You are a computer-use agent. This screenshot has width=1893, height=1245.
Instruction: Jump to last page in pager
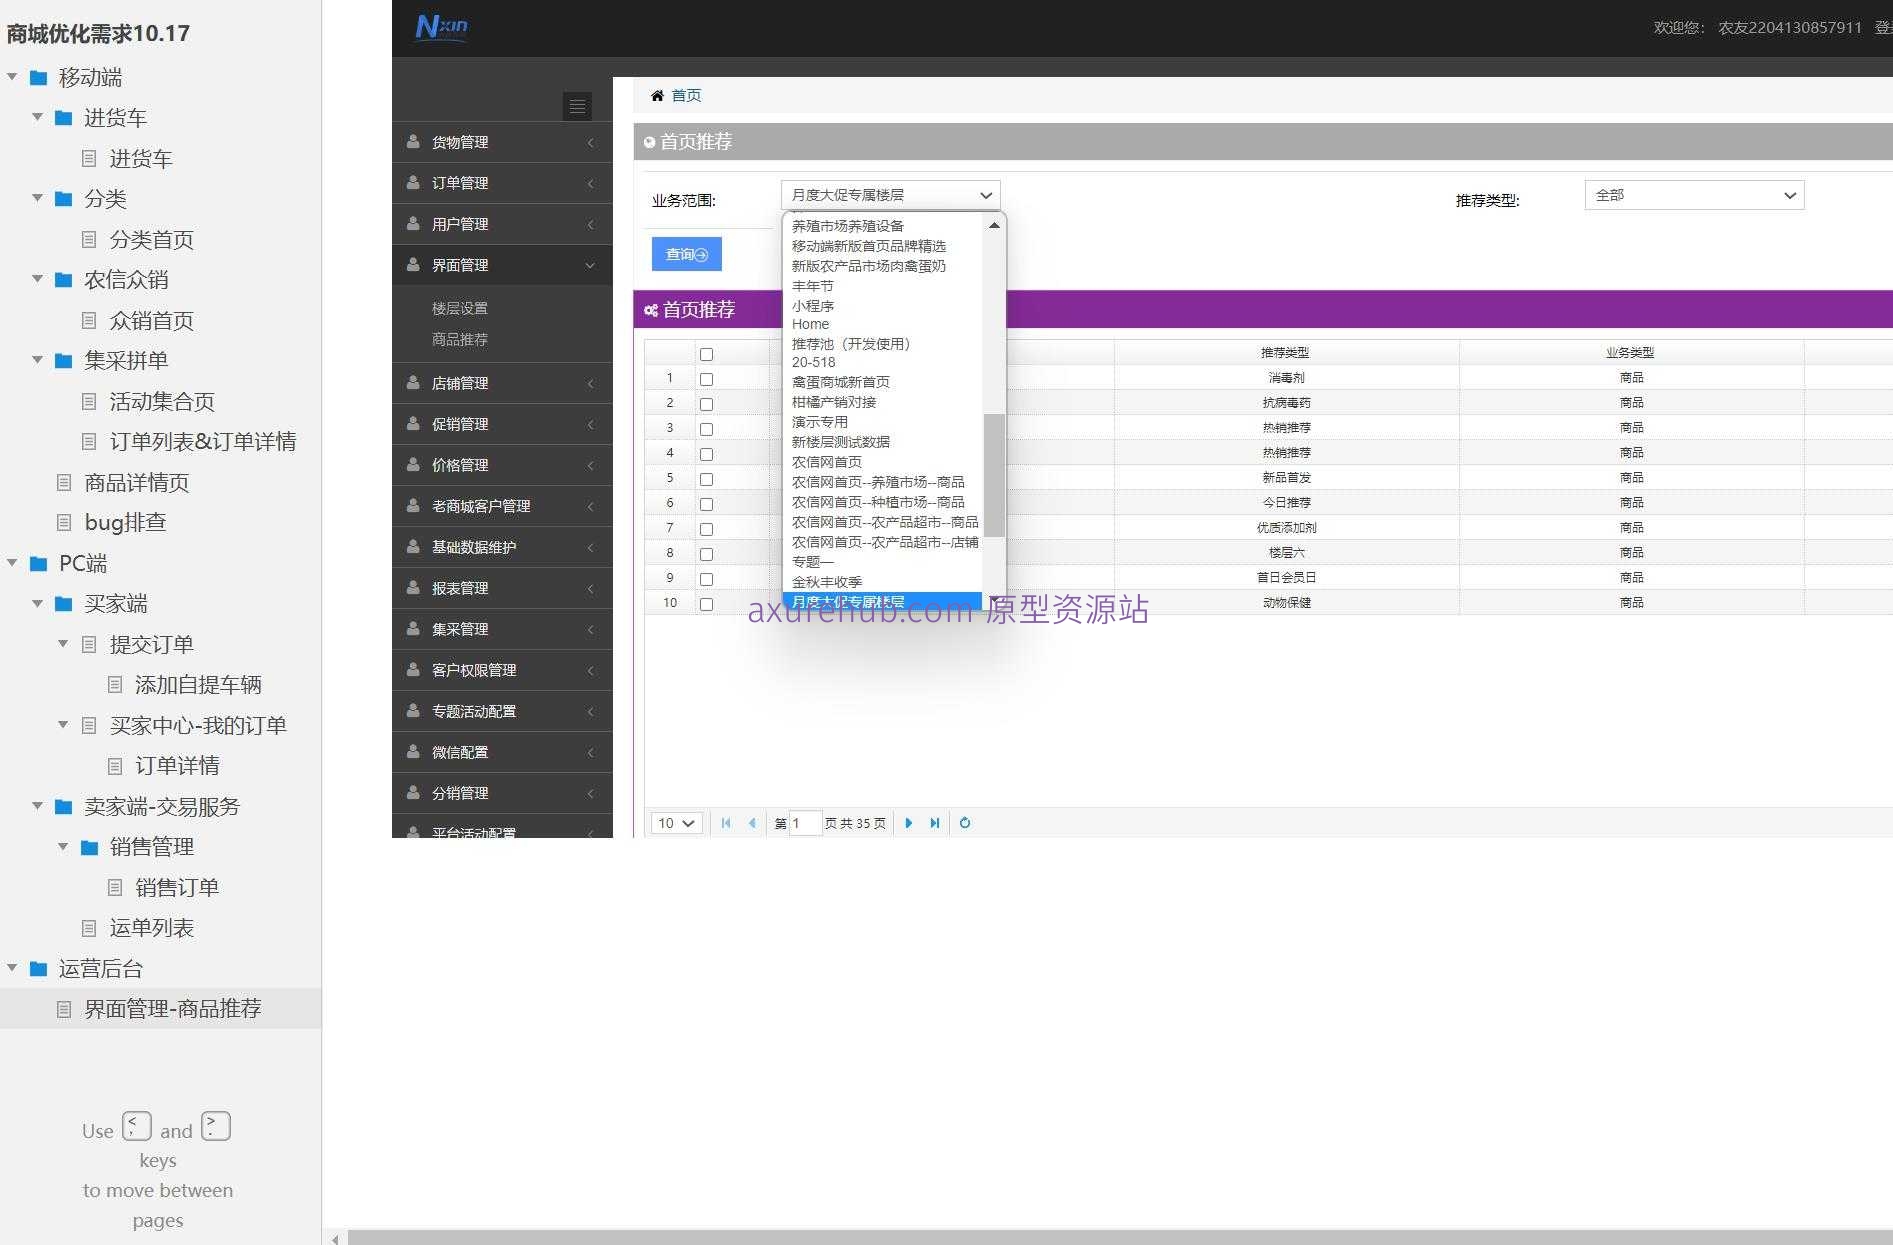tap(935, 823)
